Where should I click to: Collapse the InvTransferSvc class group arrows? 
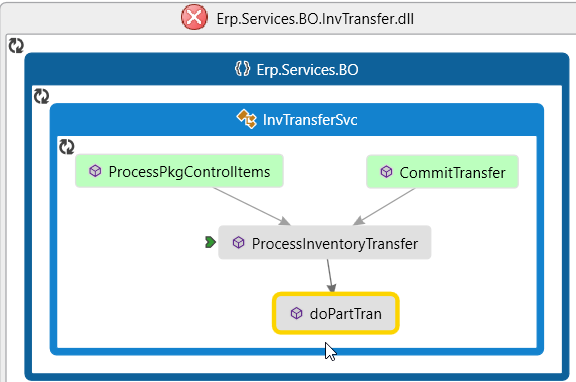pos(66,147)
